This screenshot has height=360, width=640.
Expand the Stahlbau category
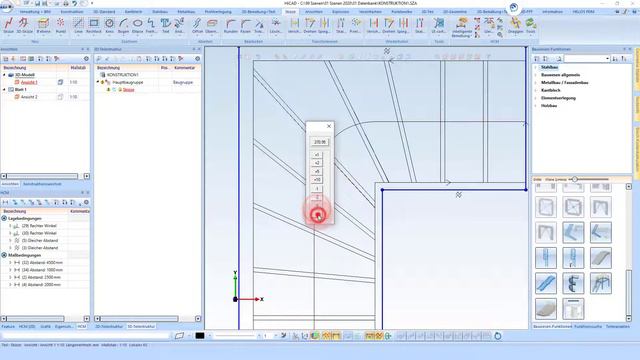click(x=536, y=67)
